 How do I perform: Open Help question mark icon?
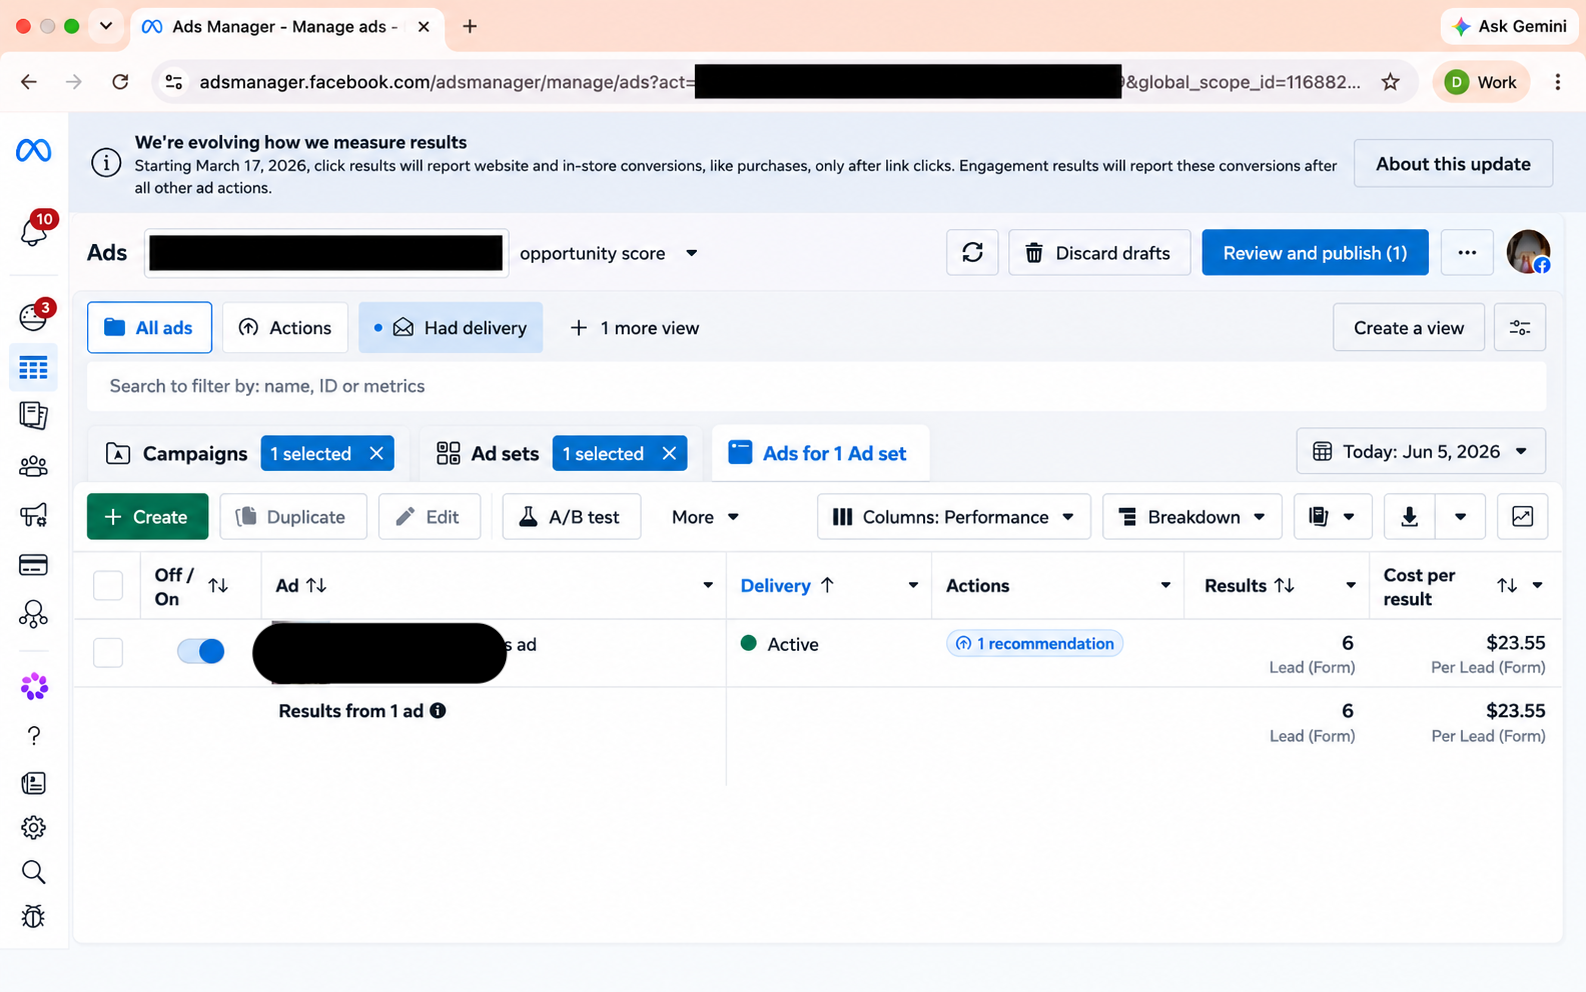tap(33, 736)
